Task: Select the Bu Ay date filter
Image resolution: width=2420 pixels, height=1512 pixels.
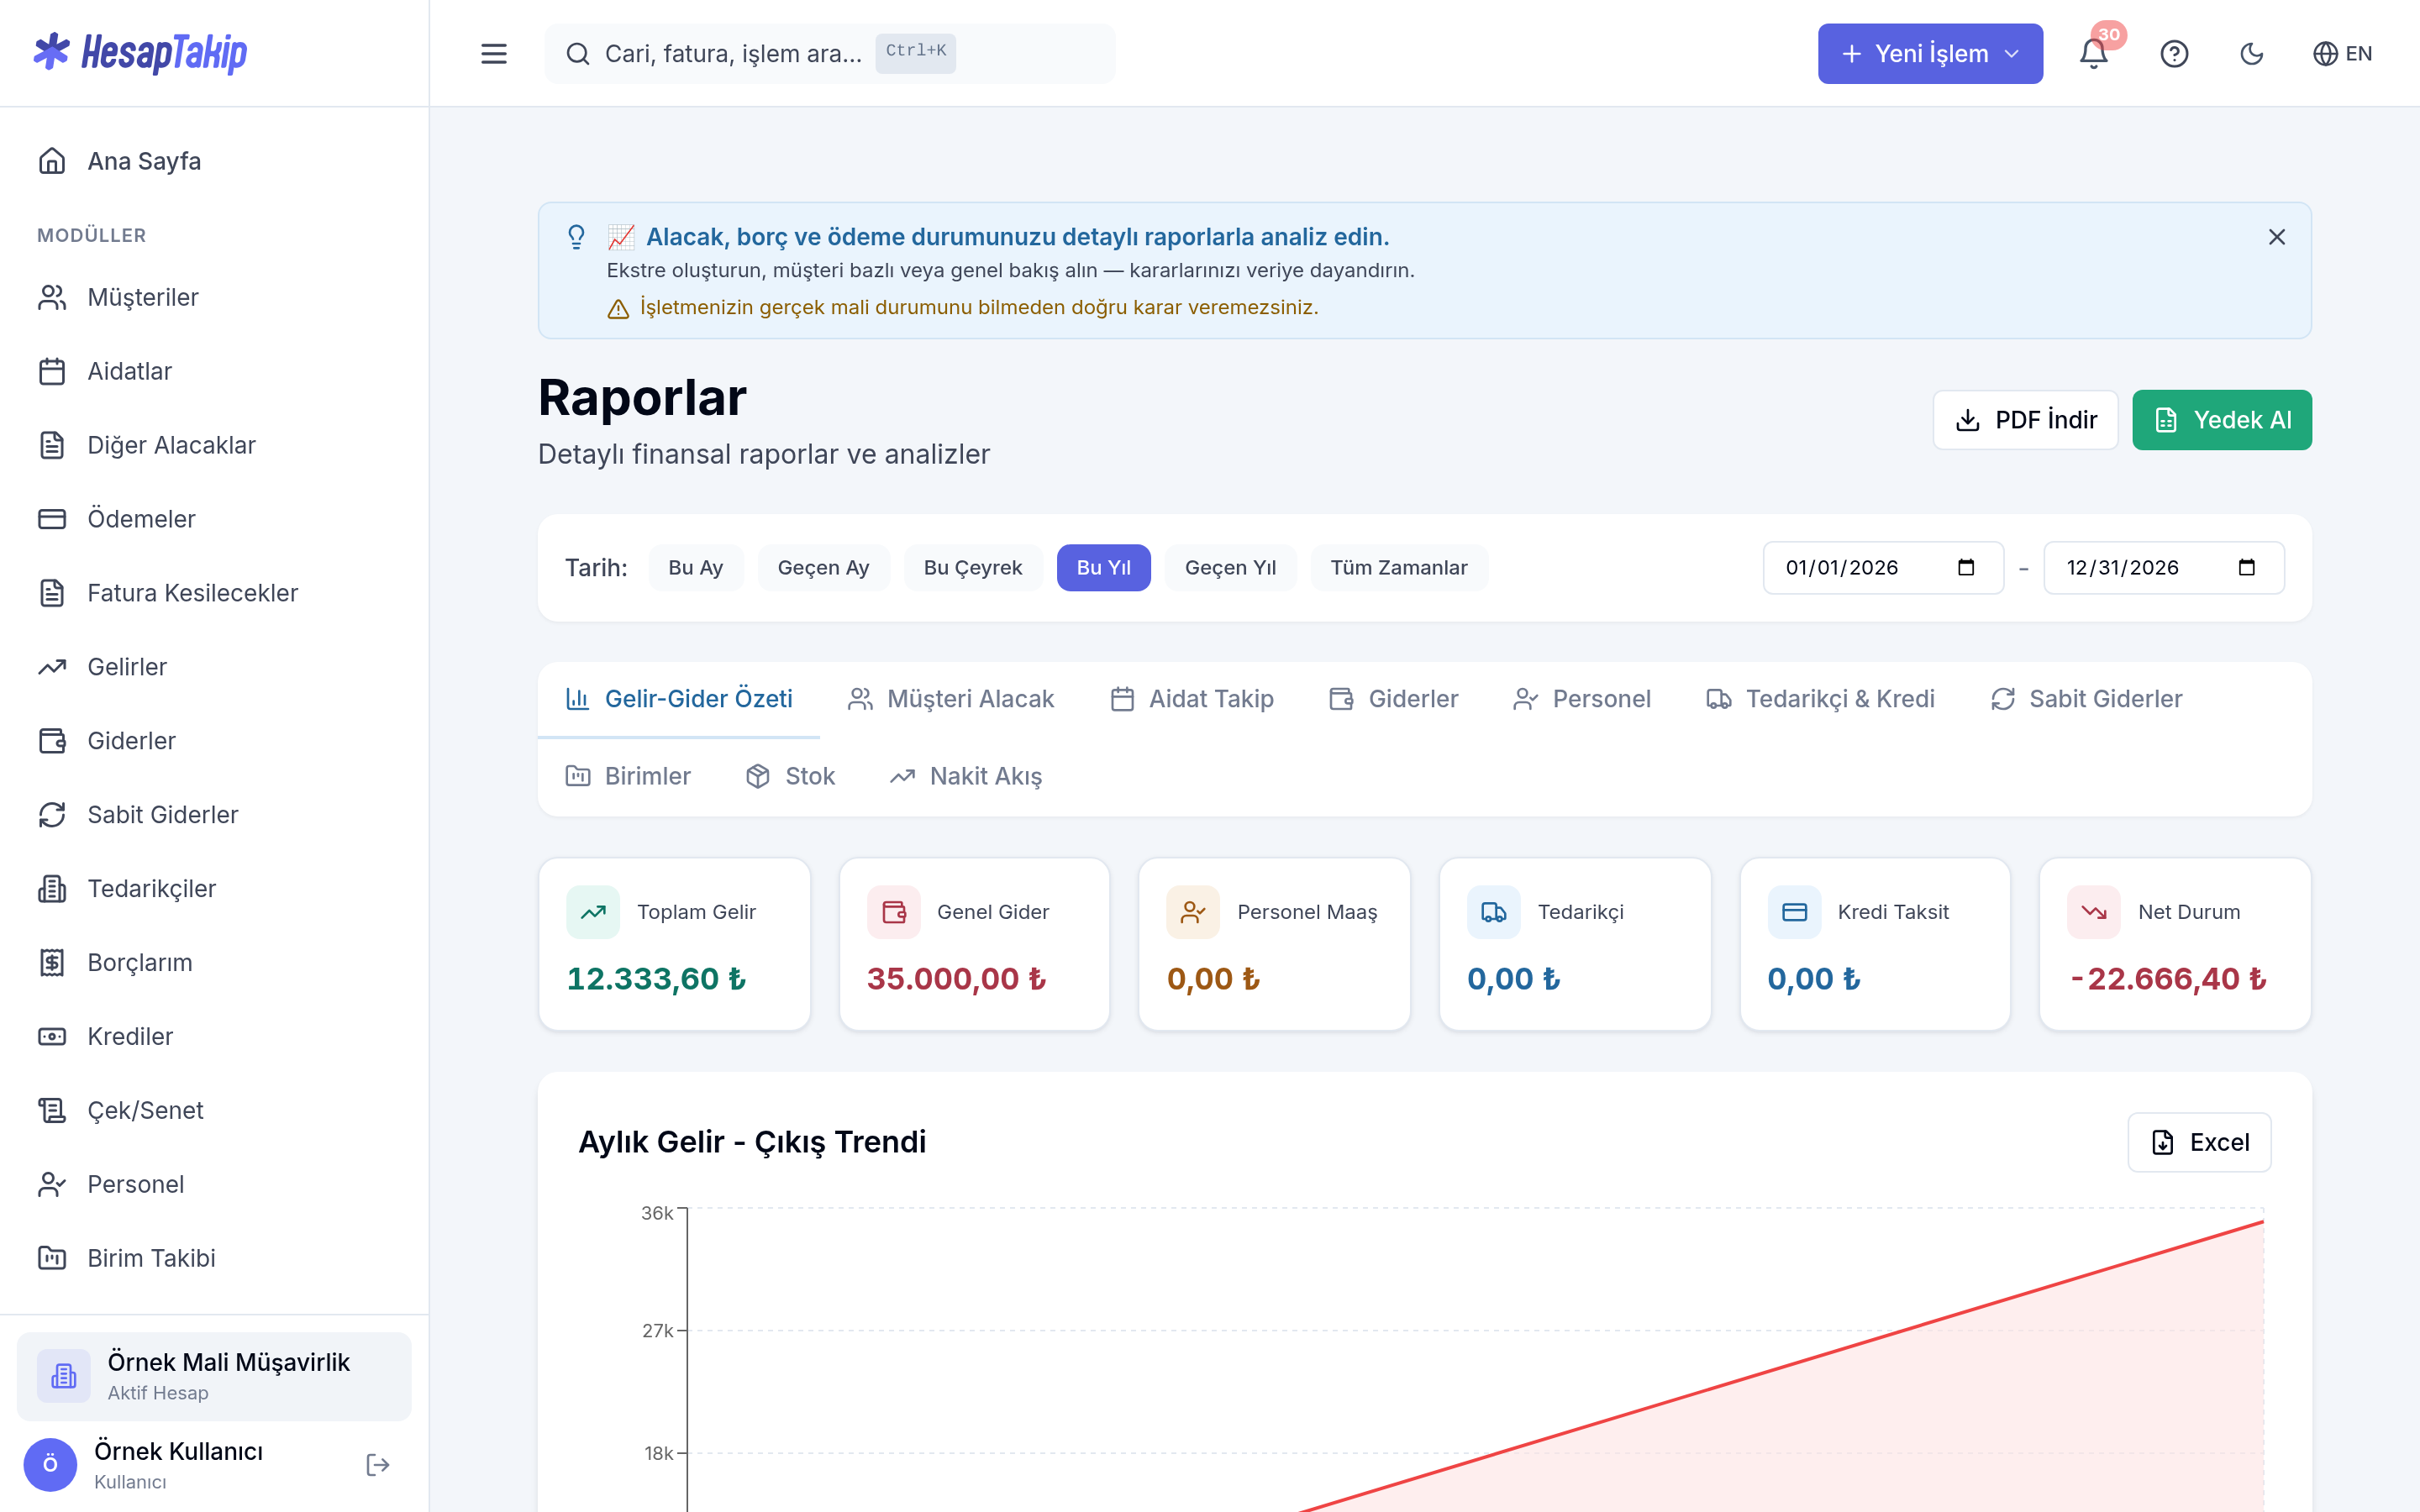Action: point(696,568)
